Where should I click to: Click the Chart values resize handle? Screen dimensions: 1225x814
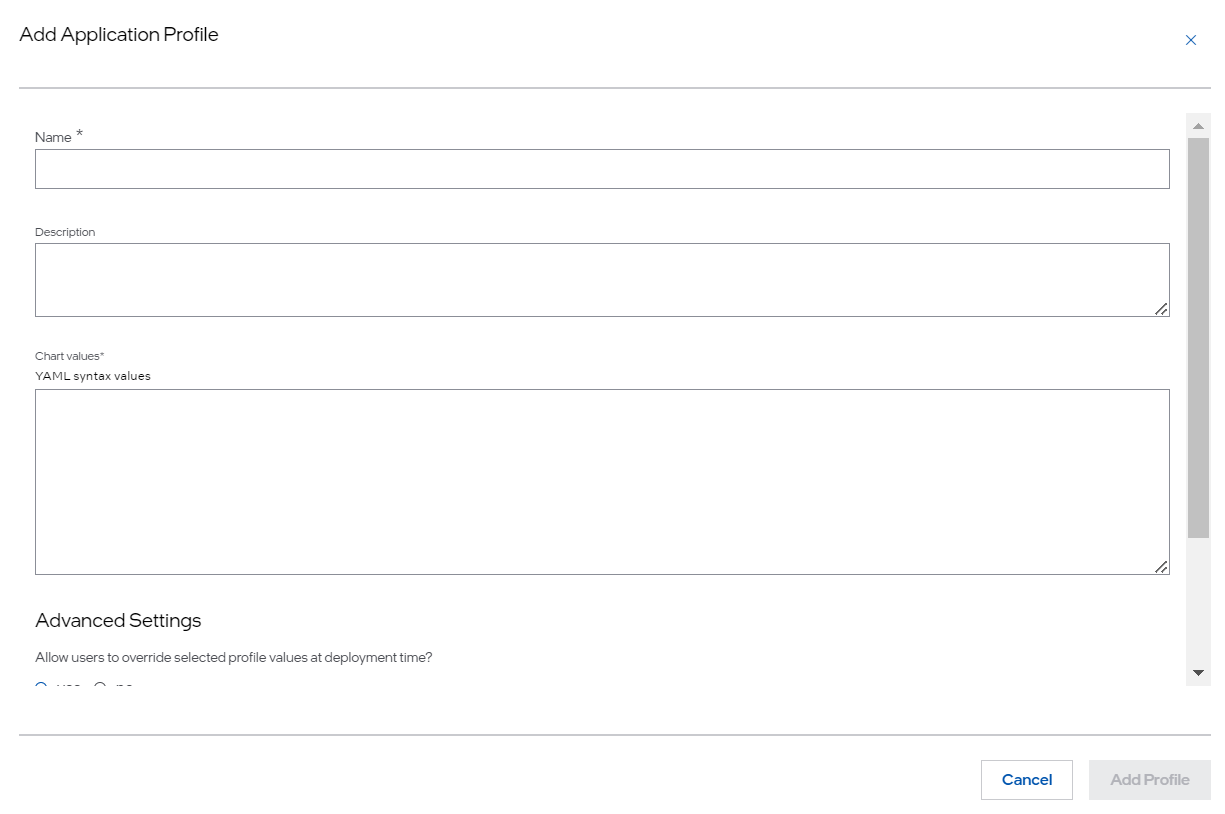coord(1161,567)
